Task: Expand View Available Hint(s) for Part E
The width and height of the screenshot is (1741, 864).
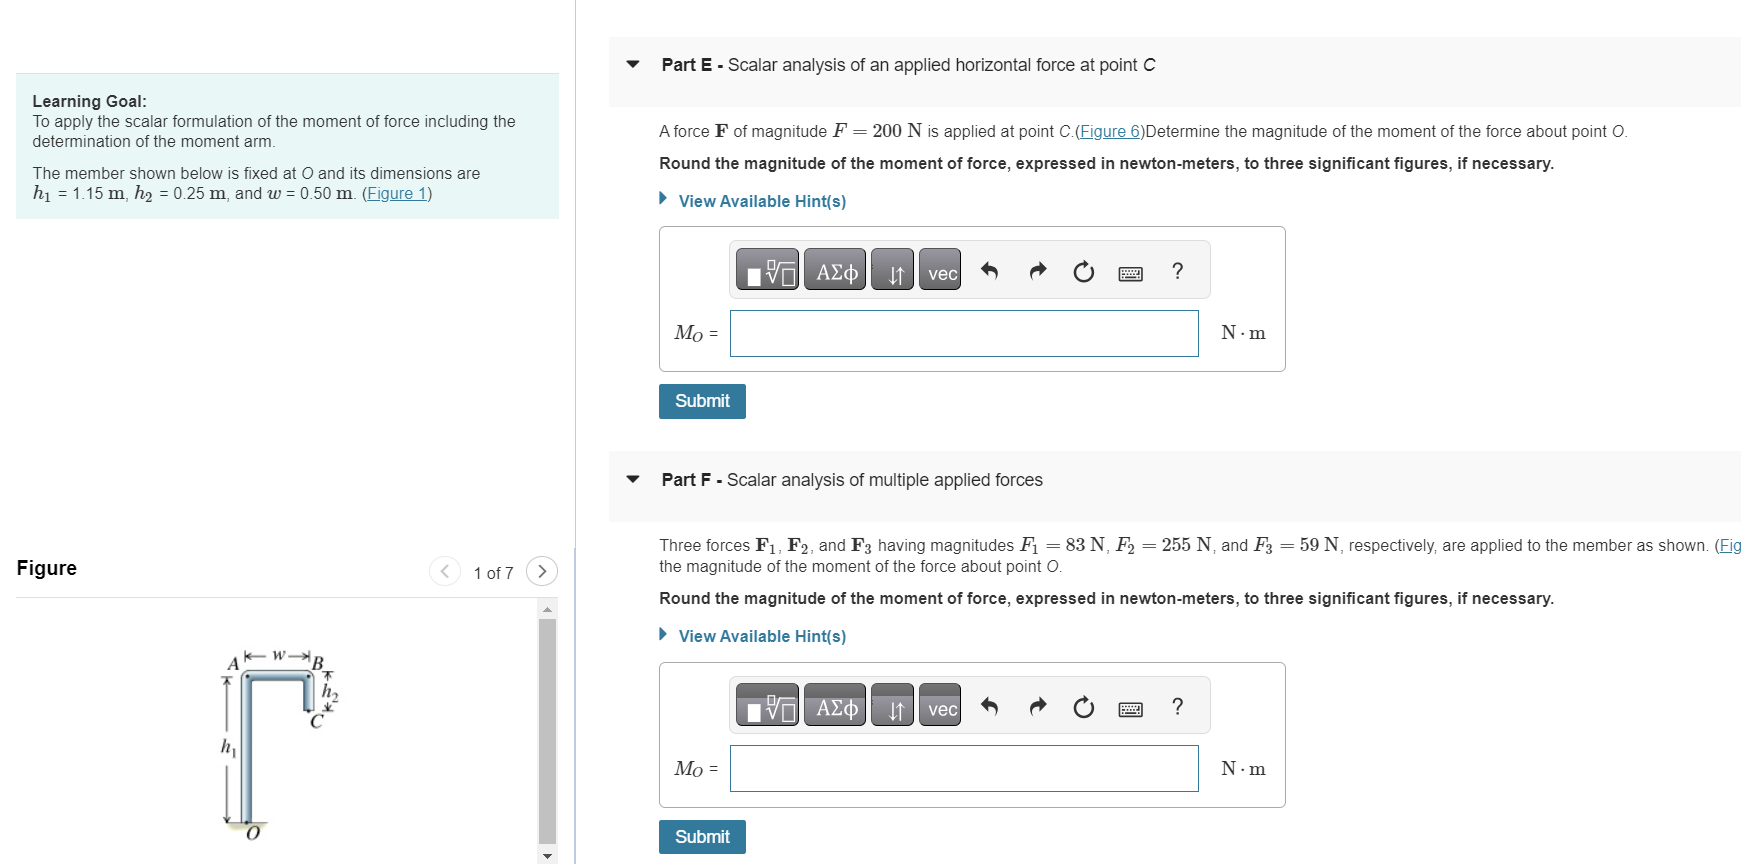Action: [762, 200]
